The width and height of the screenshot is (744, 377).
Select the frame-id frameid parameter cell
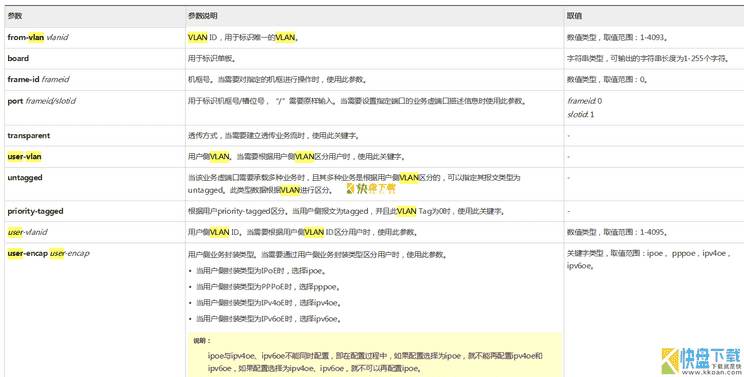(x=38, y=80)
